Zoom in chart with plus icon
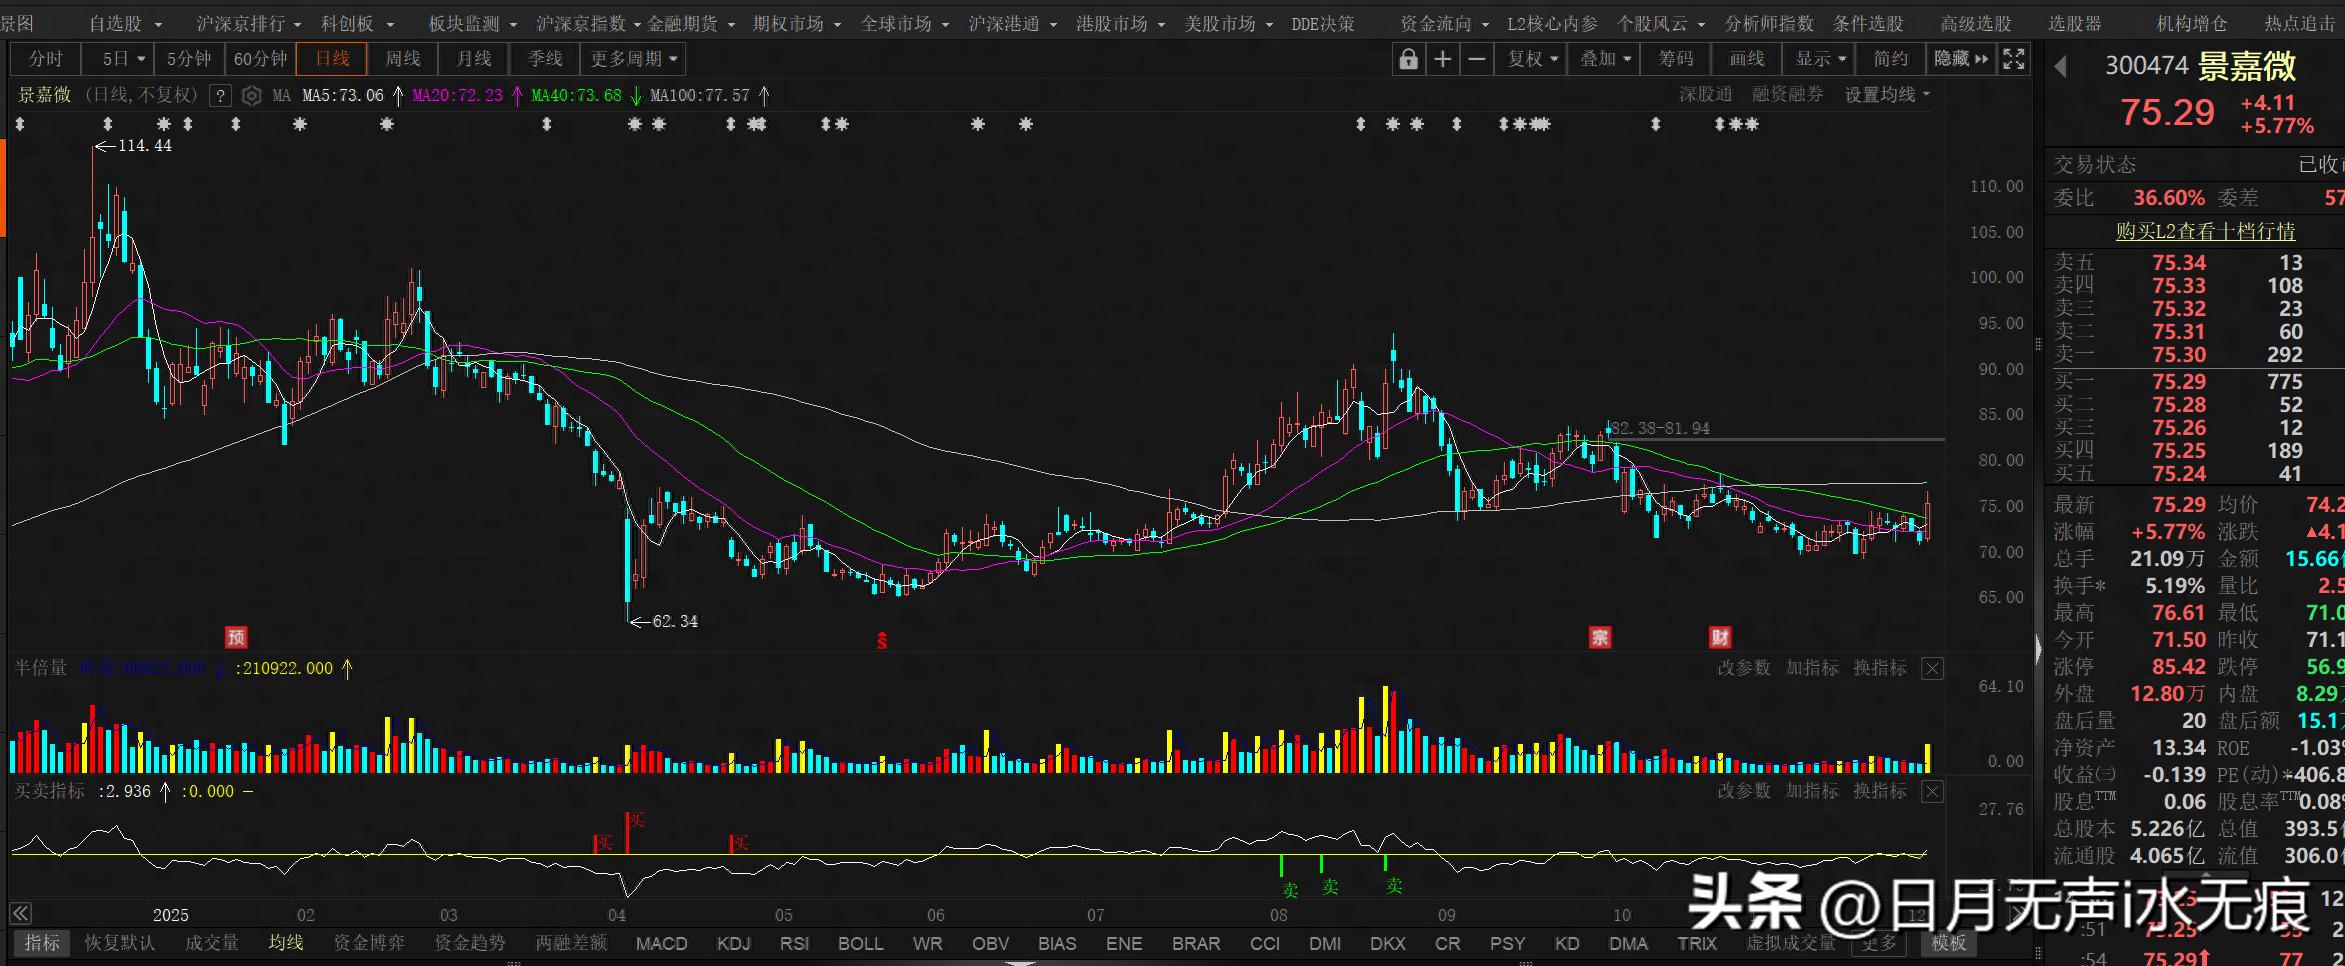Image resolution: width=2345 pixels, height=966 pixels. pyautogui.click(x=1442, y=59)
